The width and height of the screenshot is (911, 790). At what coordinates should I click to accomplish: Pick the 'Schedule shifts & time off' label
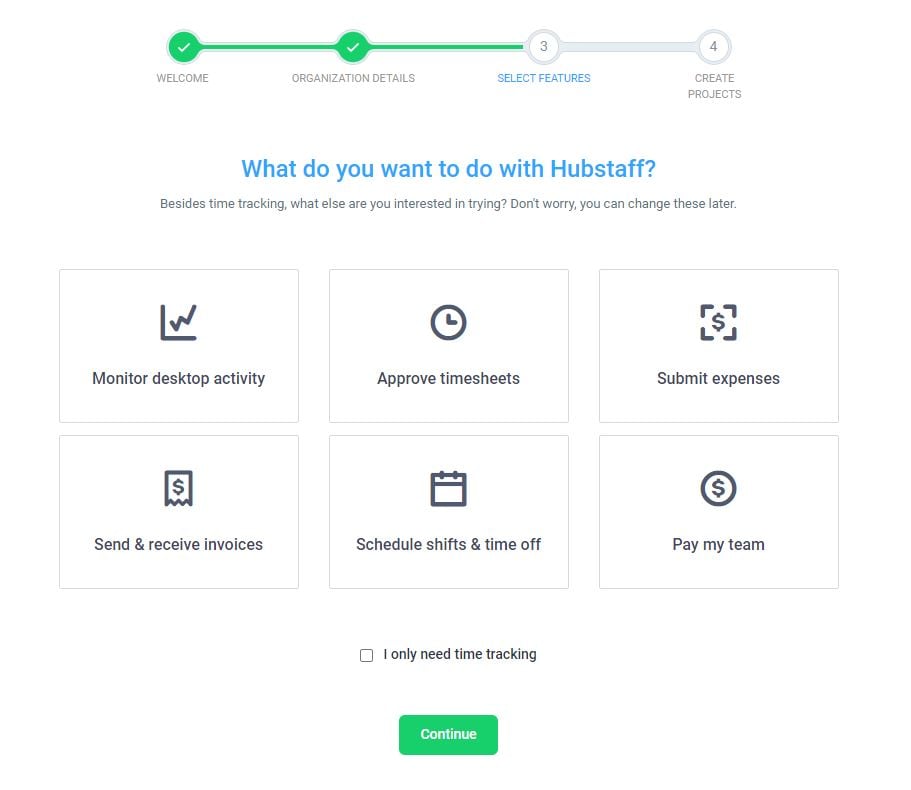pyautogui.click(x=448, y=545)
